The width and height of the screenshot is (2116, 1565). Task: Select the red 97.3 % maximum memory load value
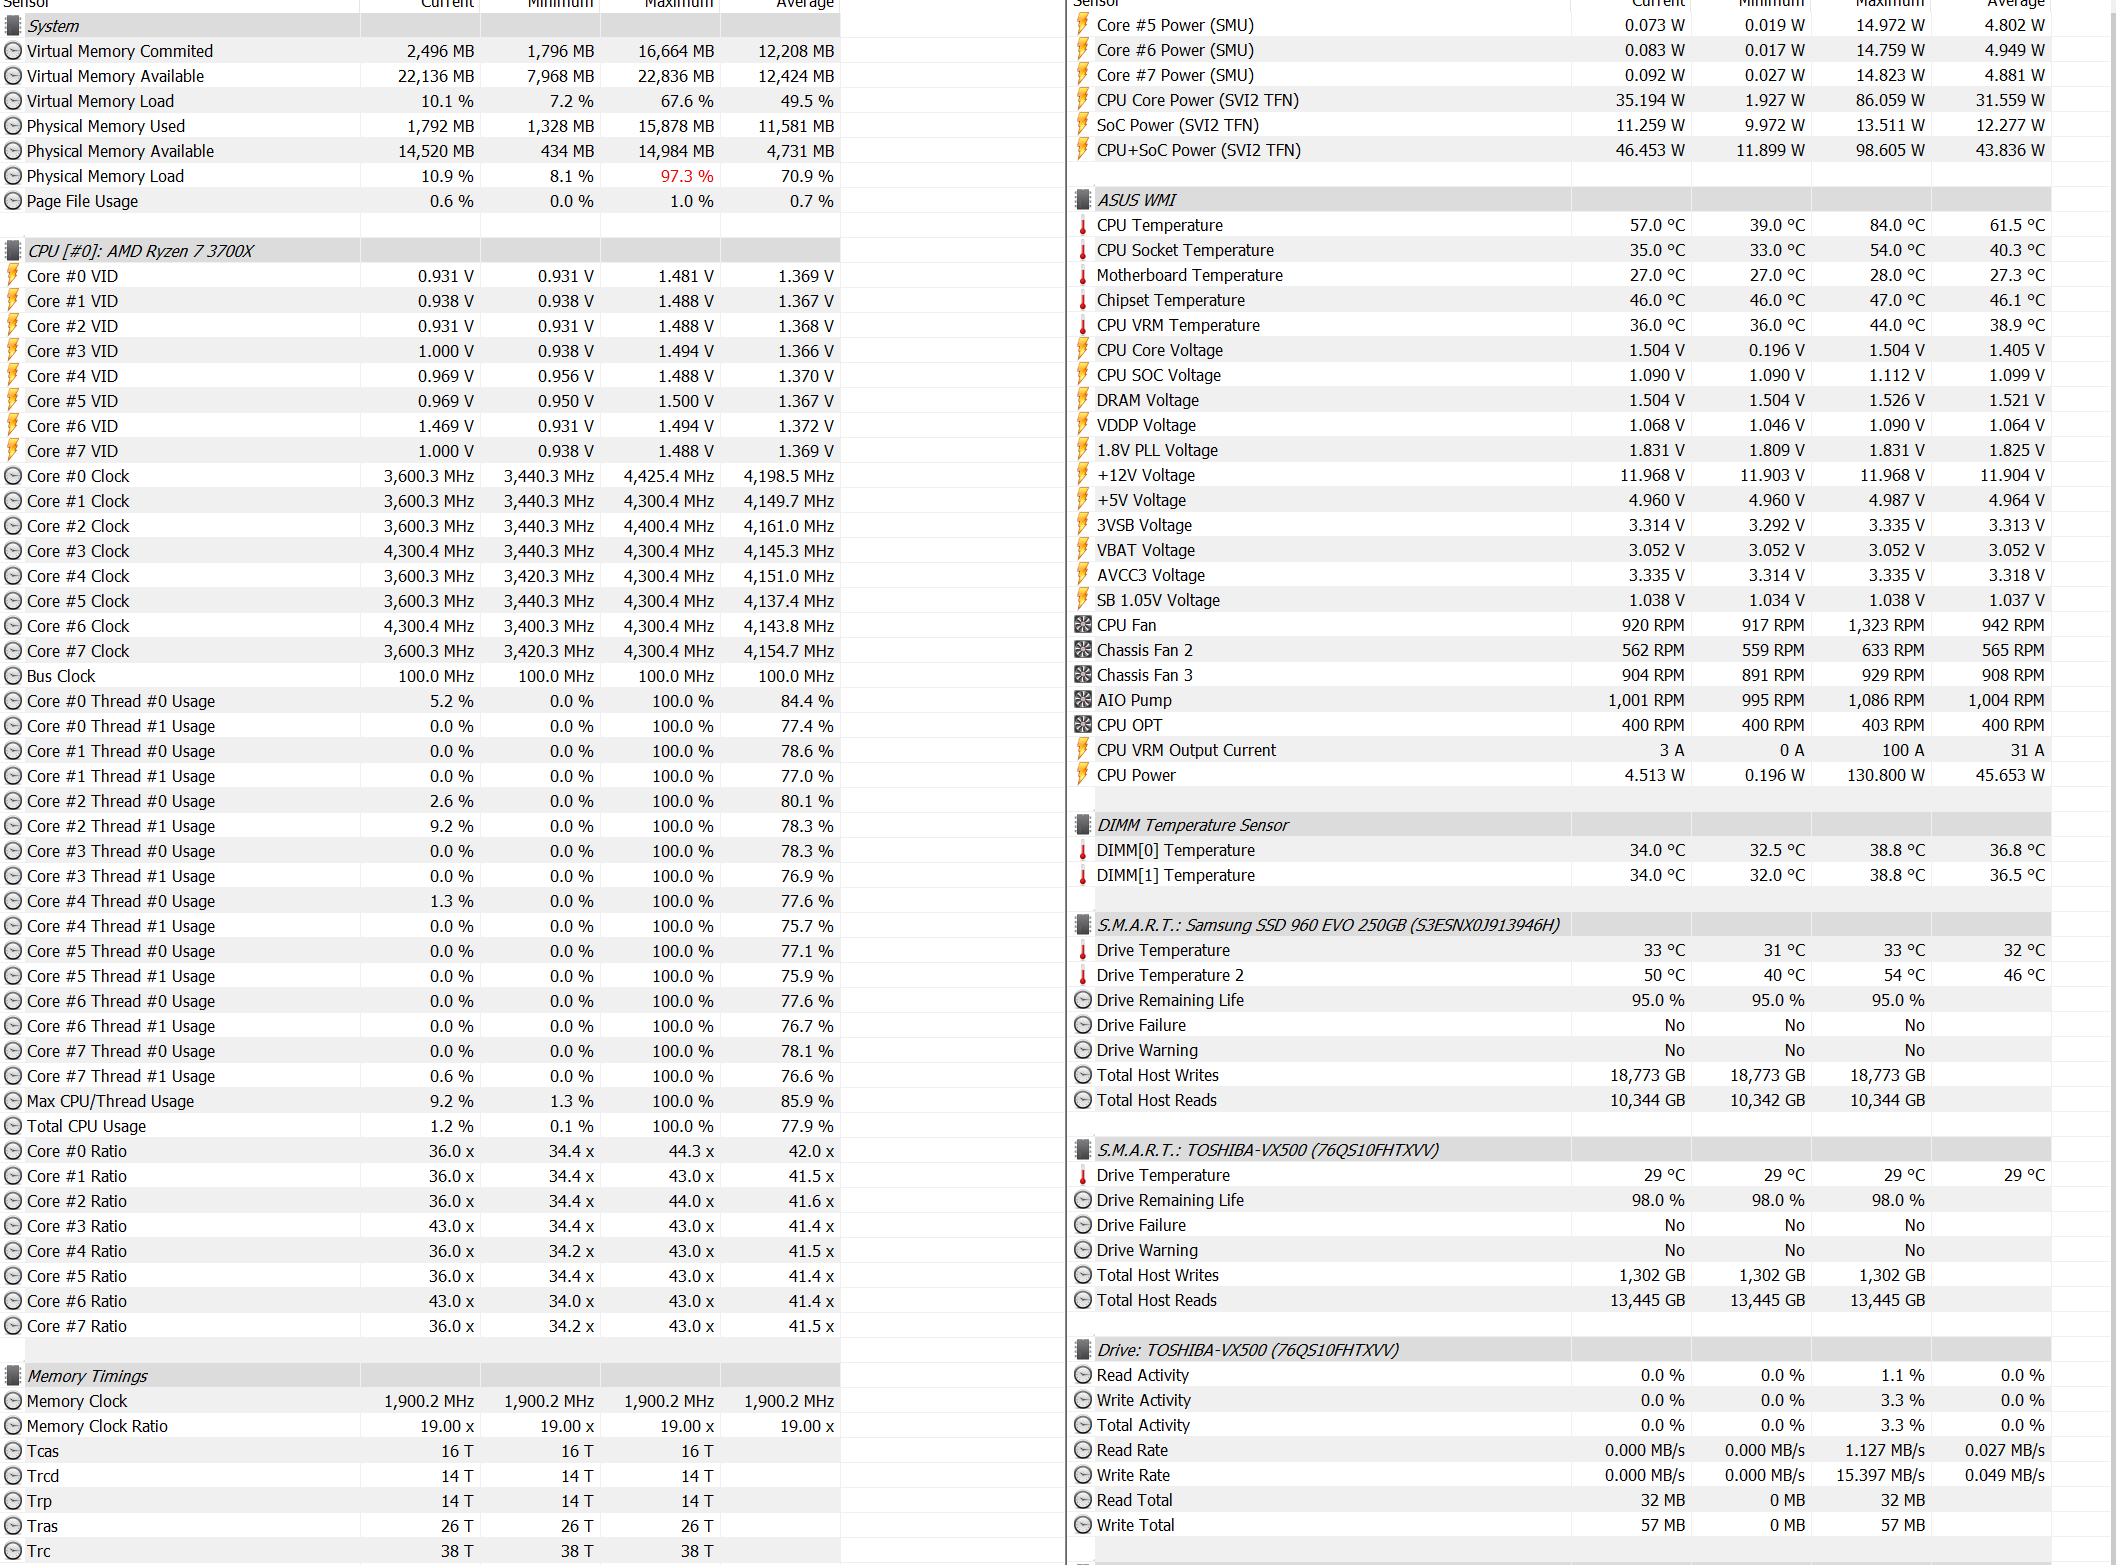(686, 176)
